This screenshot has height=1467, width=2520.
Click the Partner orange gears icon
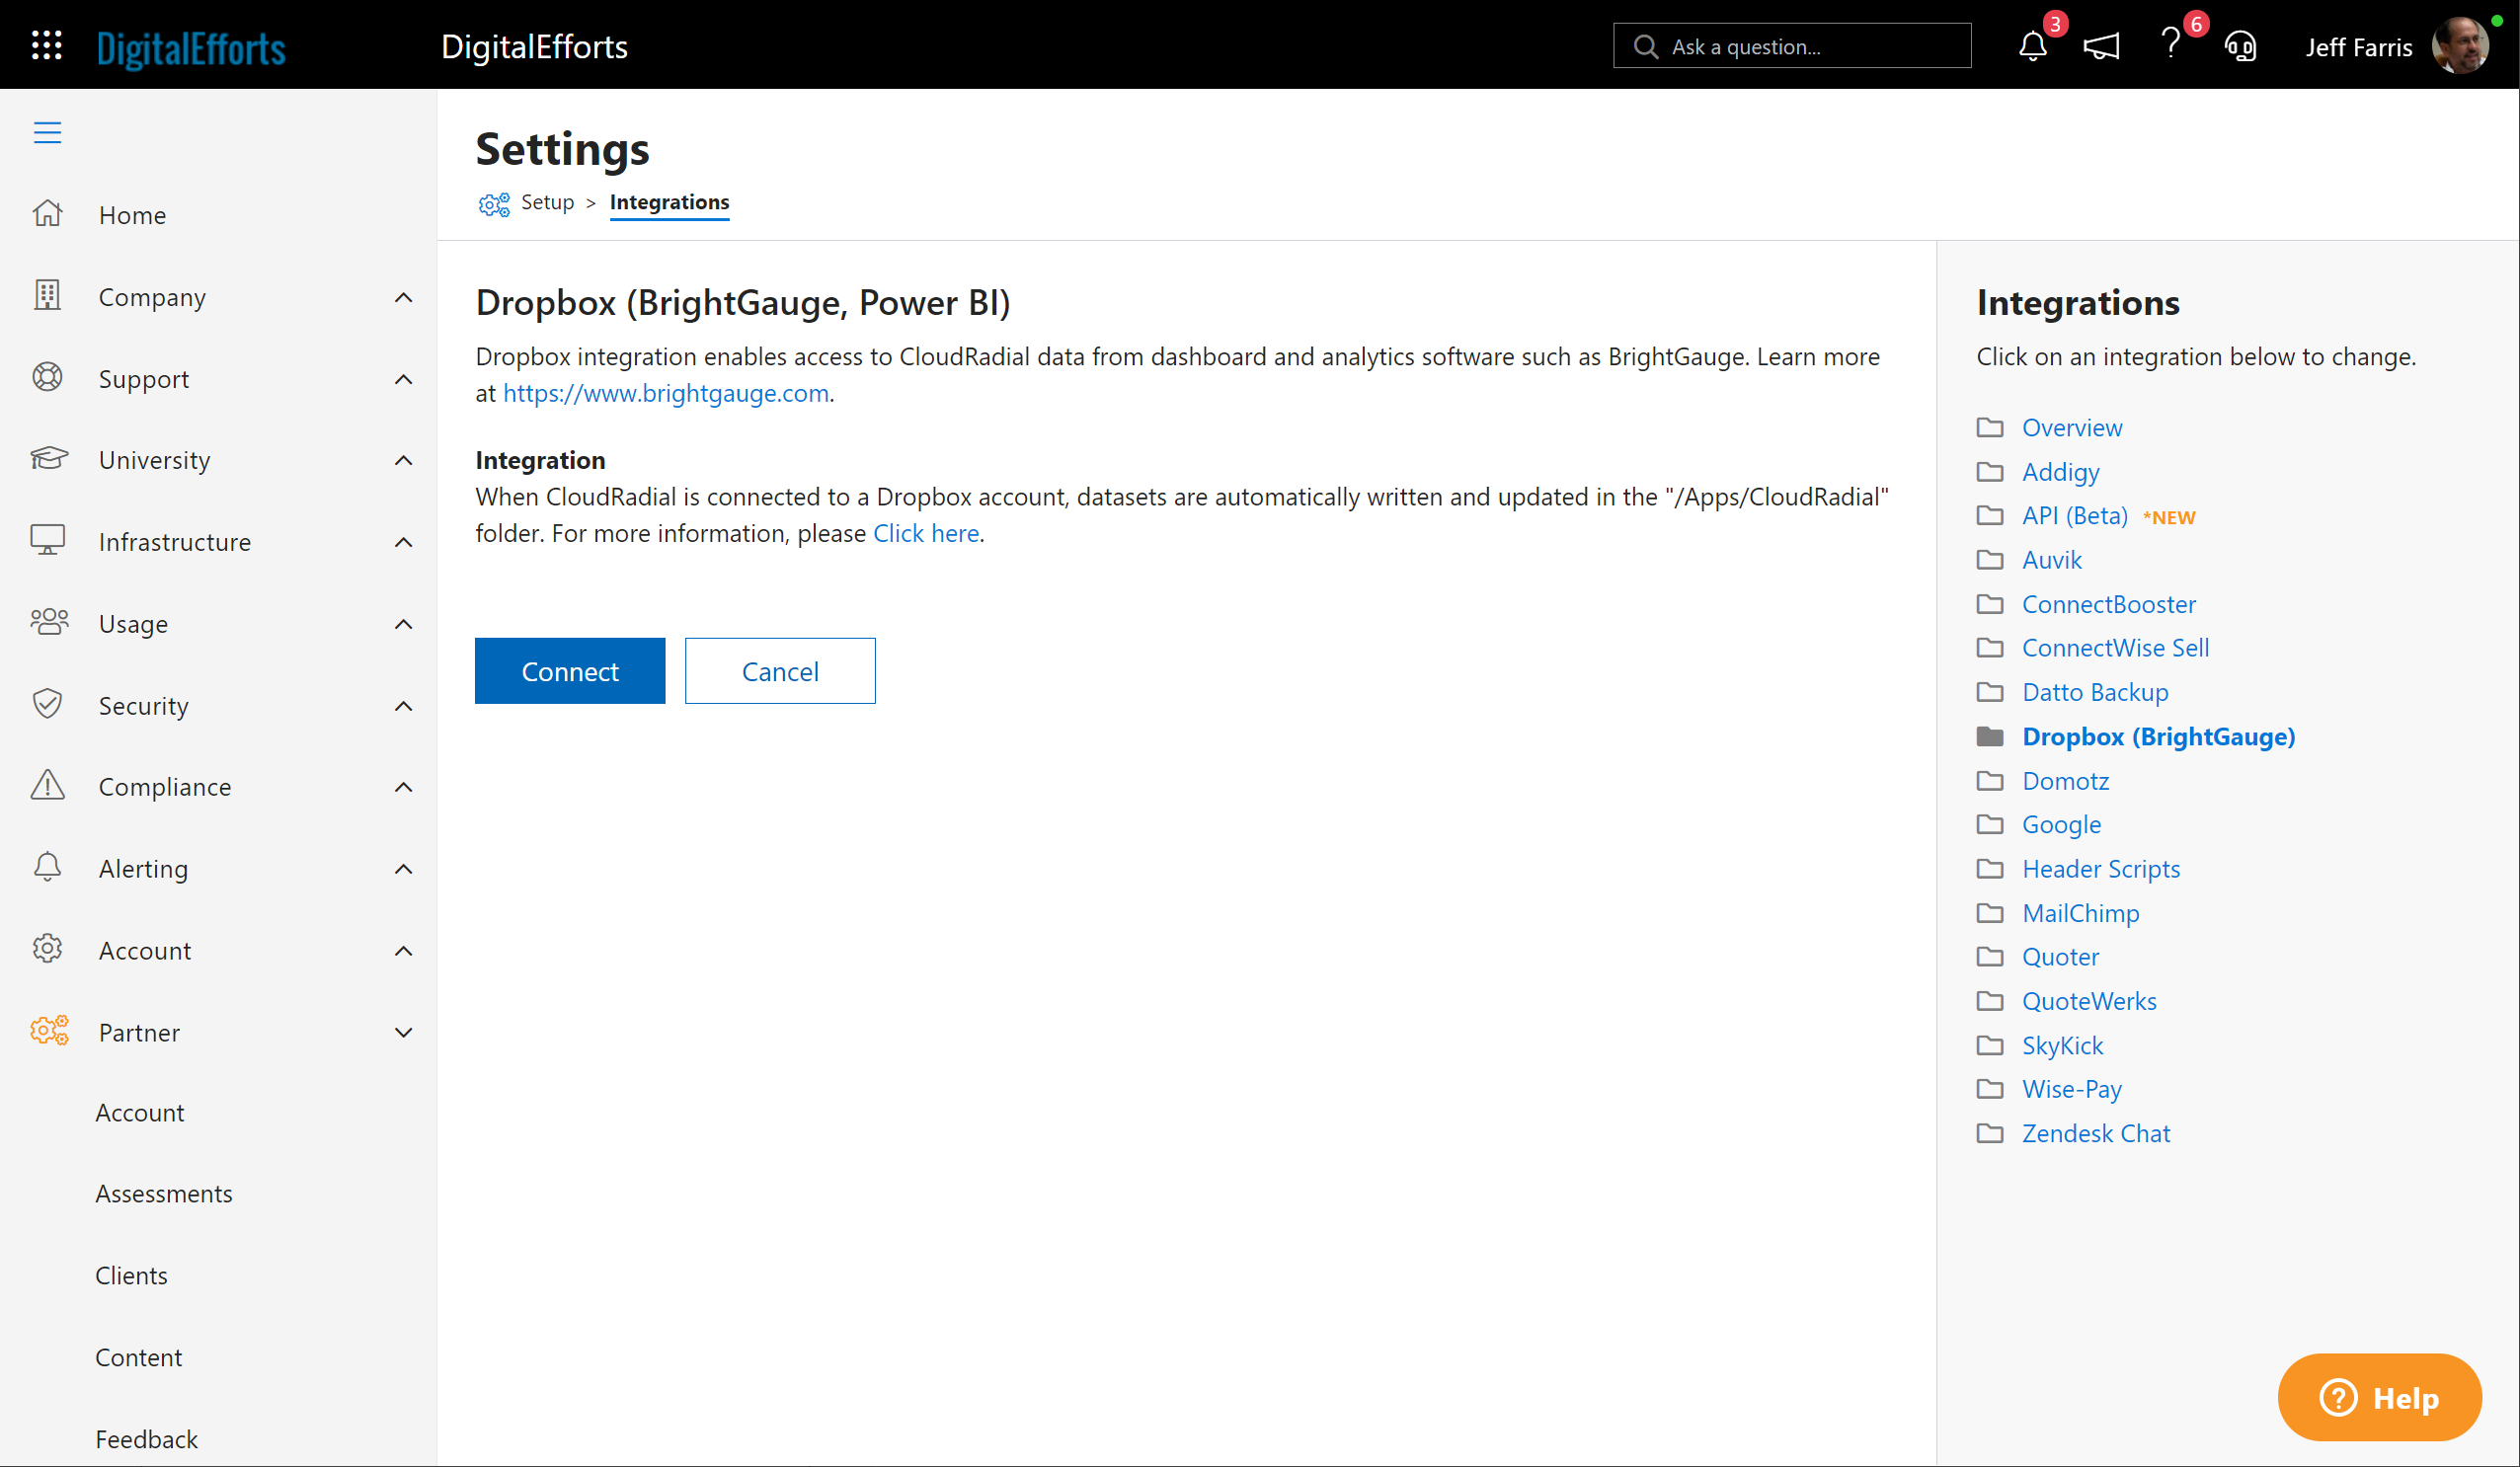(49, 1031)
